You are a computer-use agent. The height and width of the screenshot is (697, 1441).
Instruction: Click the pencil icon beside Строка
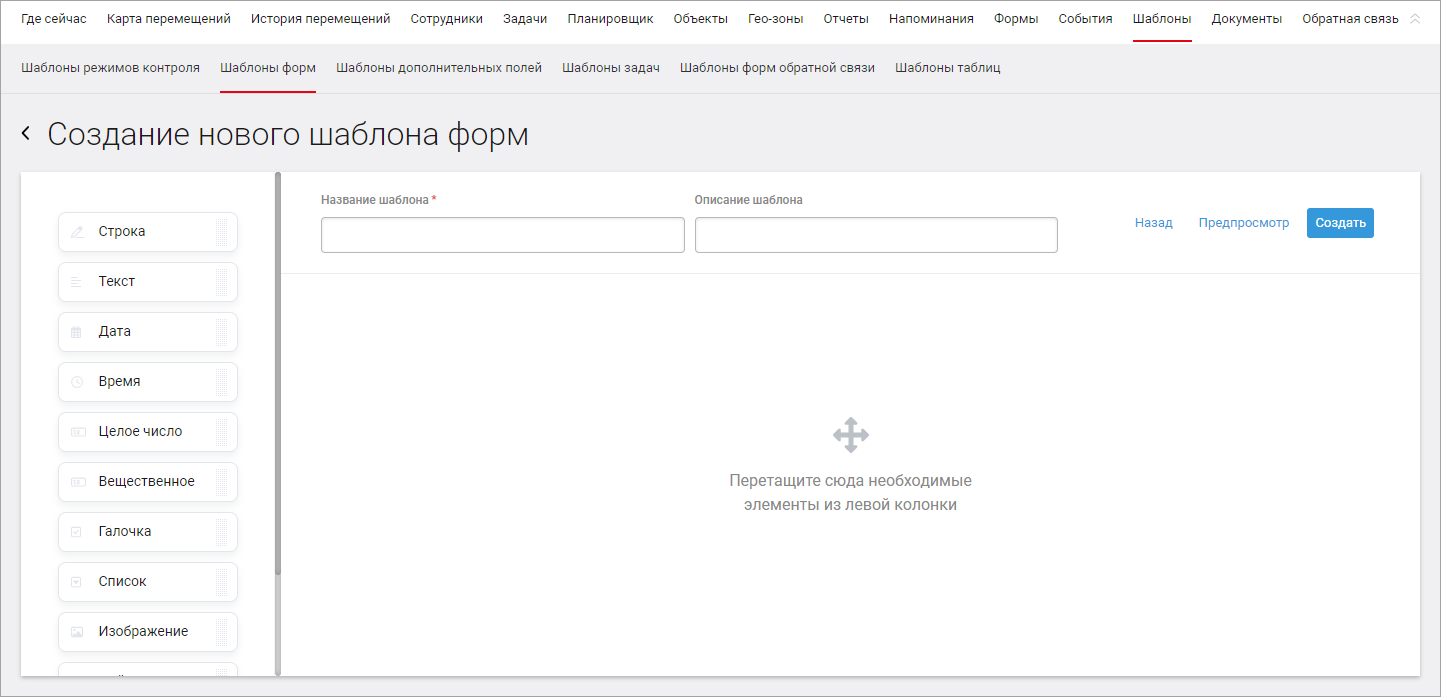(77, 232)
